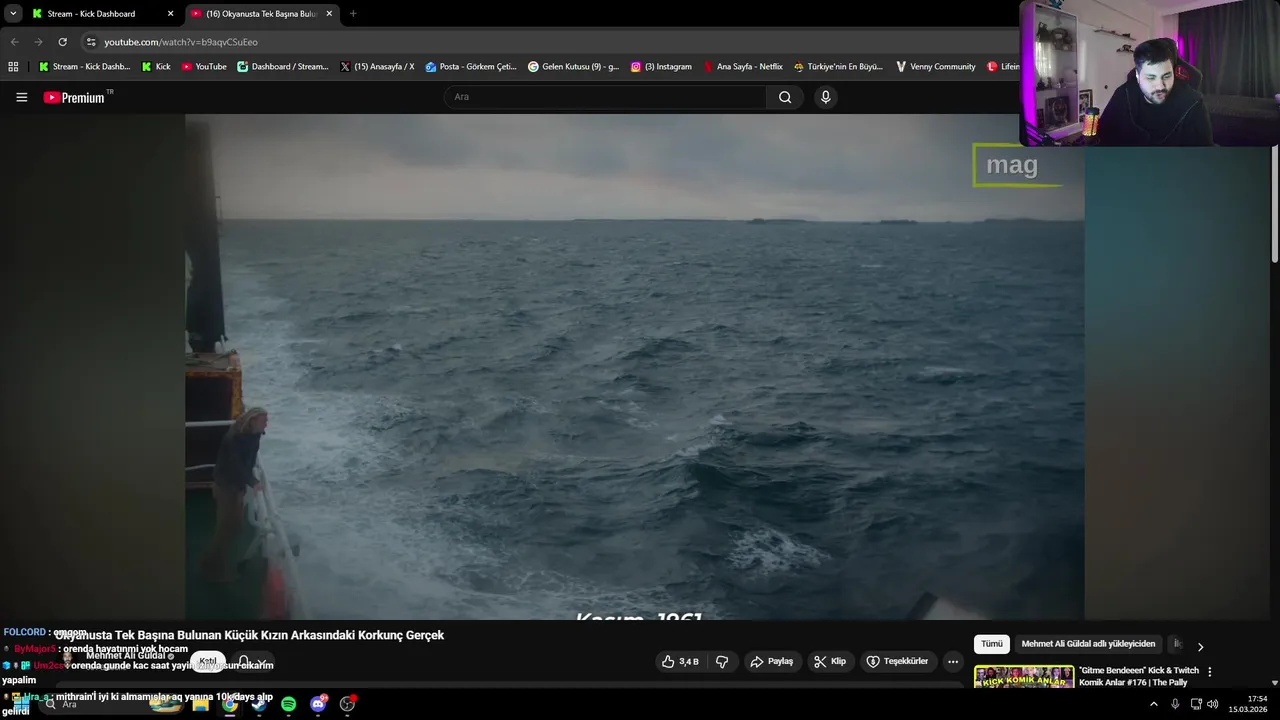Dislike the video with thumbs-down
The image size is (1280, 720).
(722, 661)
